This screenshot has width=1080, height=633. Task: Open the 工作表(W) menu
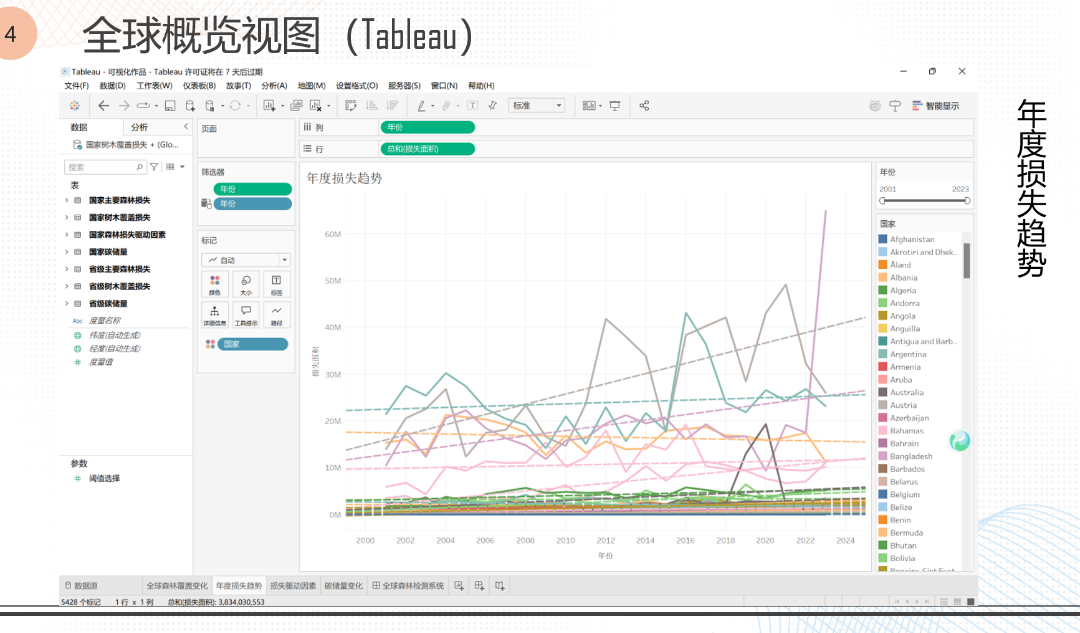154,85
